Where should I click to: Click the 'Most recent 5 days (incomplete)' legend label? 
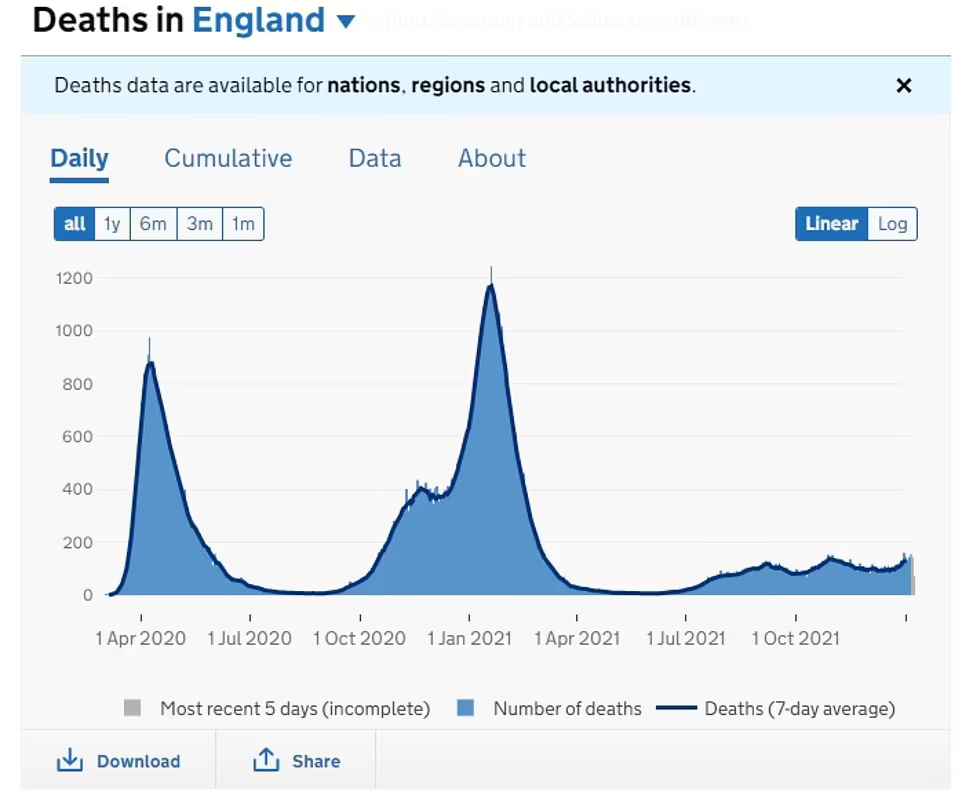[x=295, y=709]
